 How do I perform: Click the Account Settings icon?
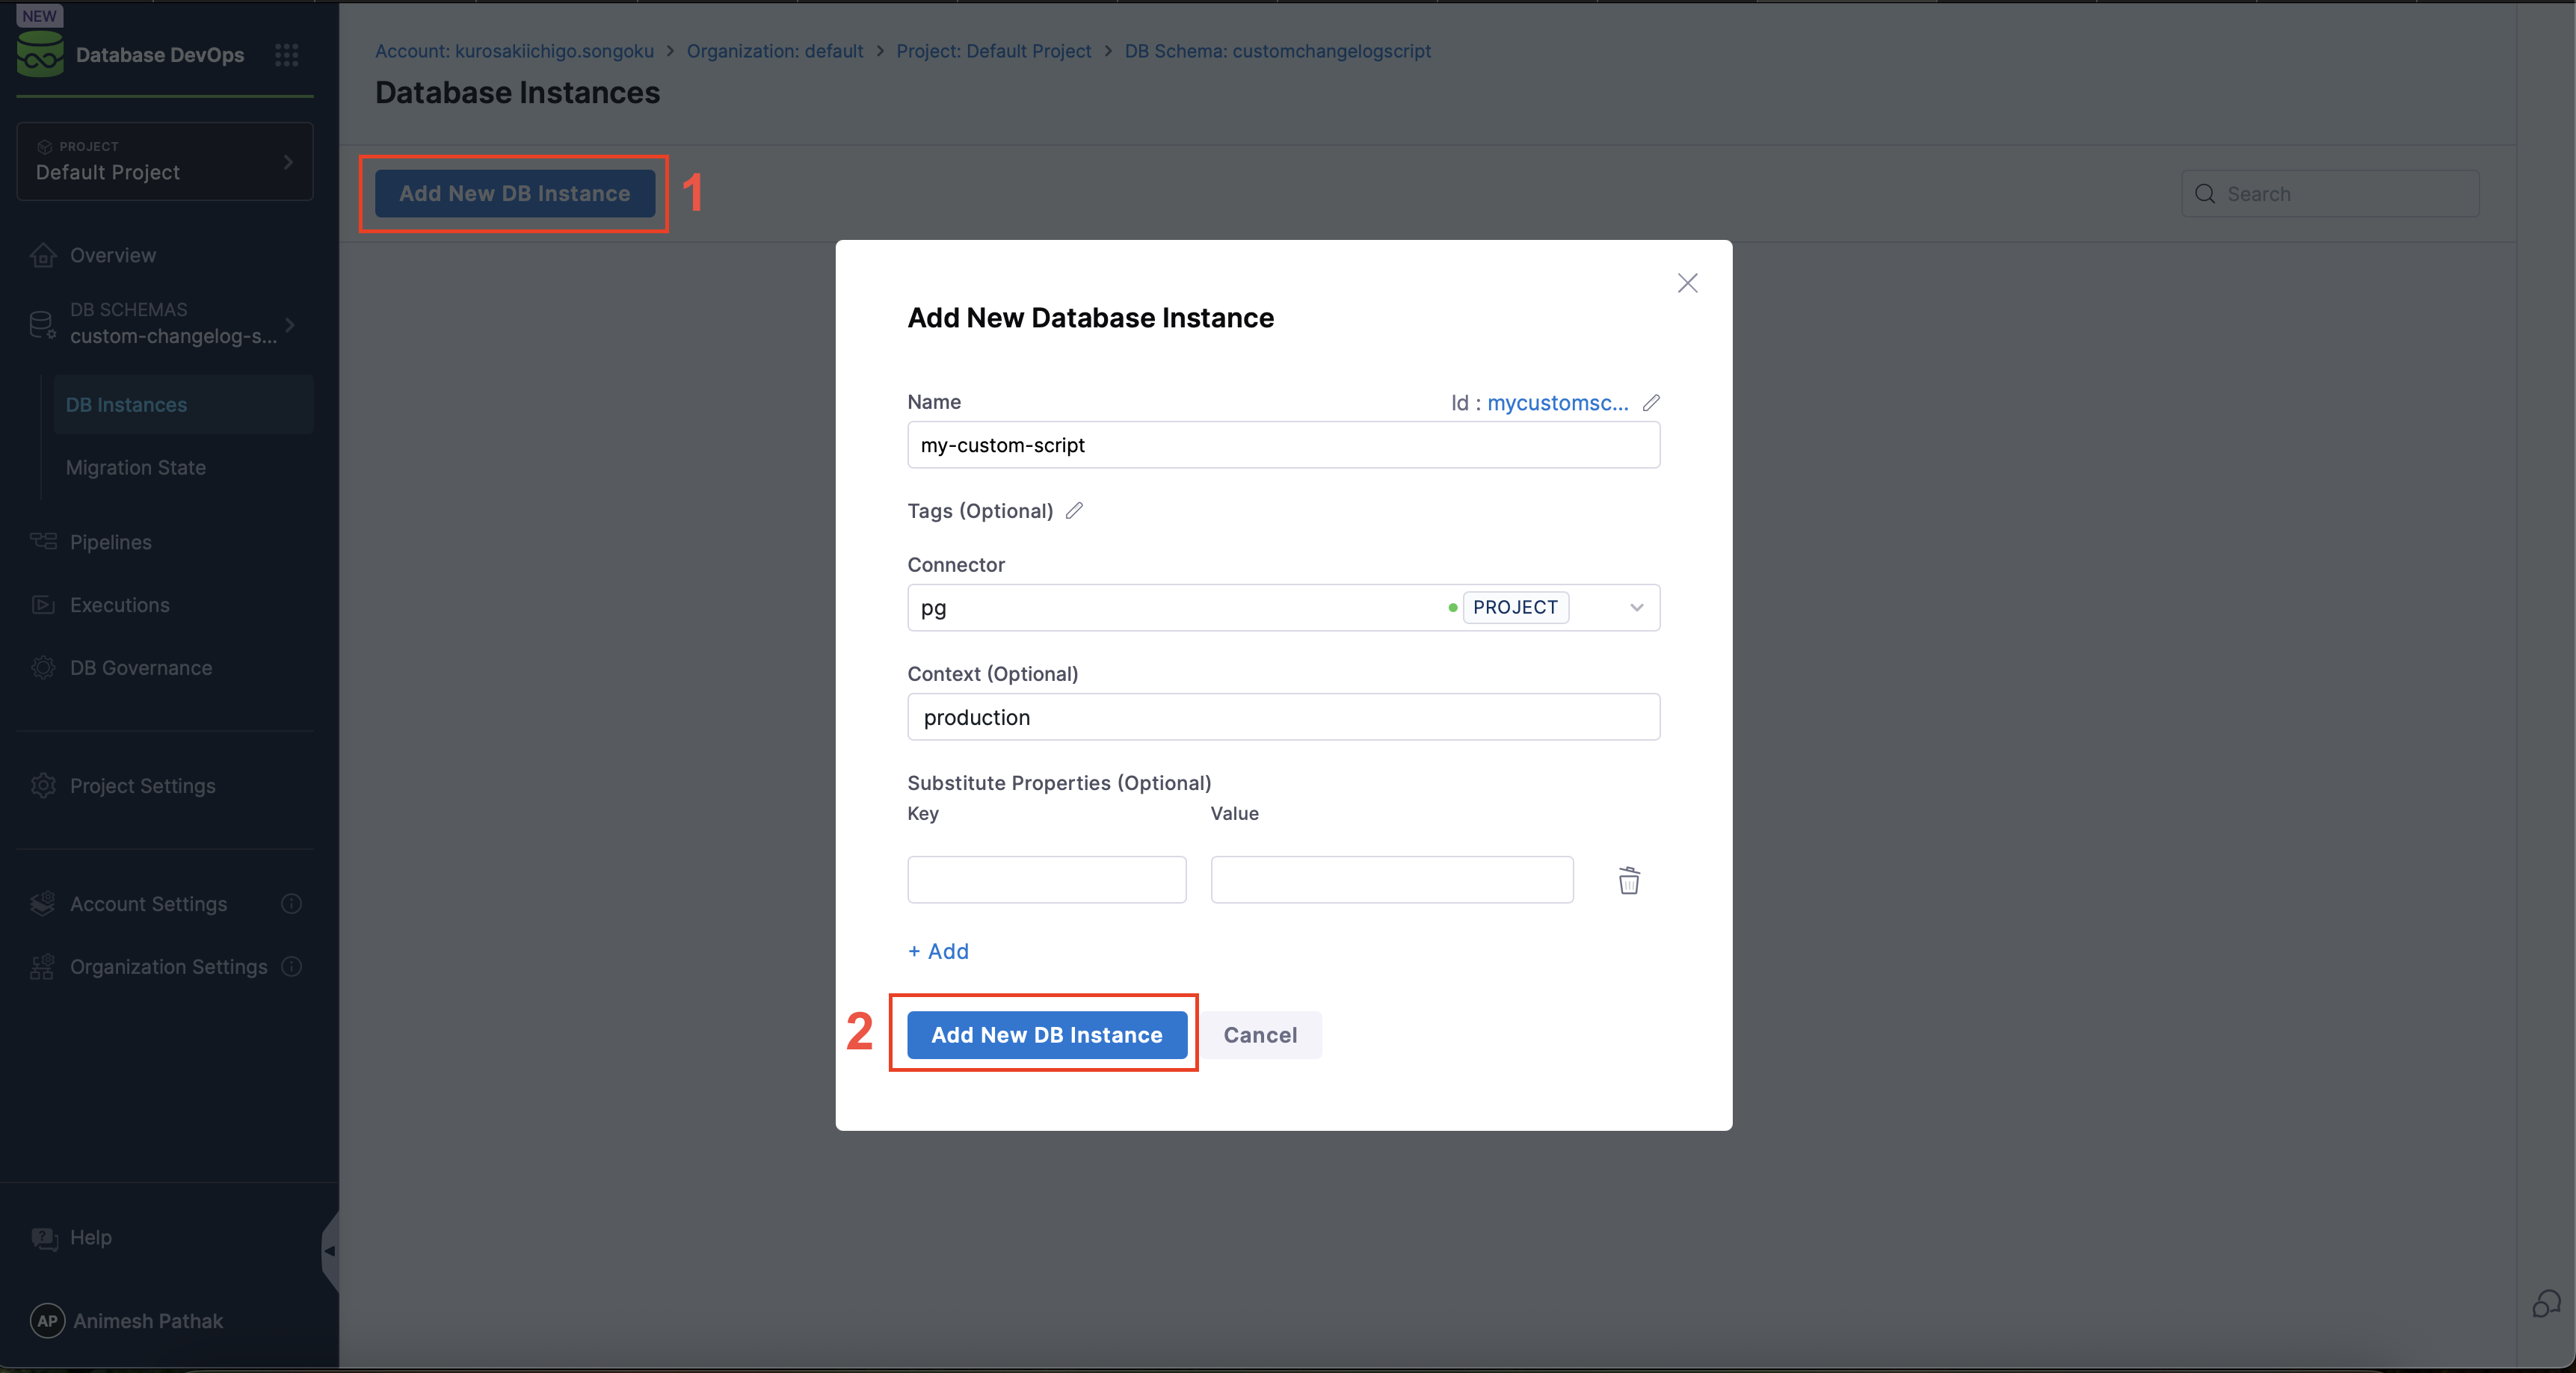[x=43, y=903]
